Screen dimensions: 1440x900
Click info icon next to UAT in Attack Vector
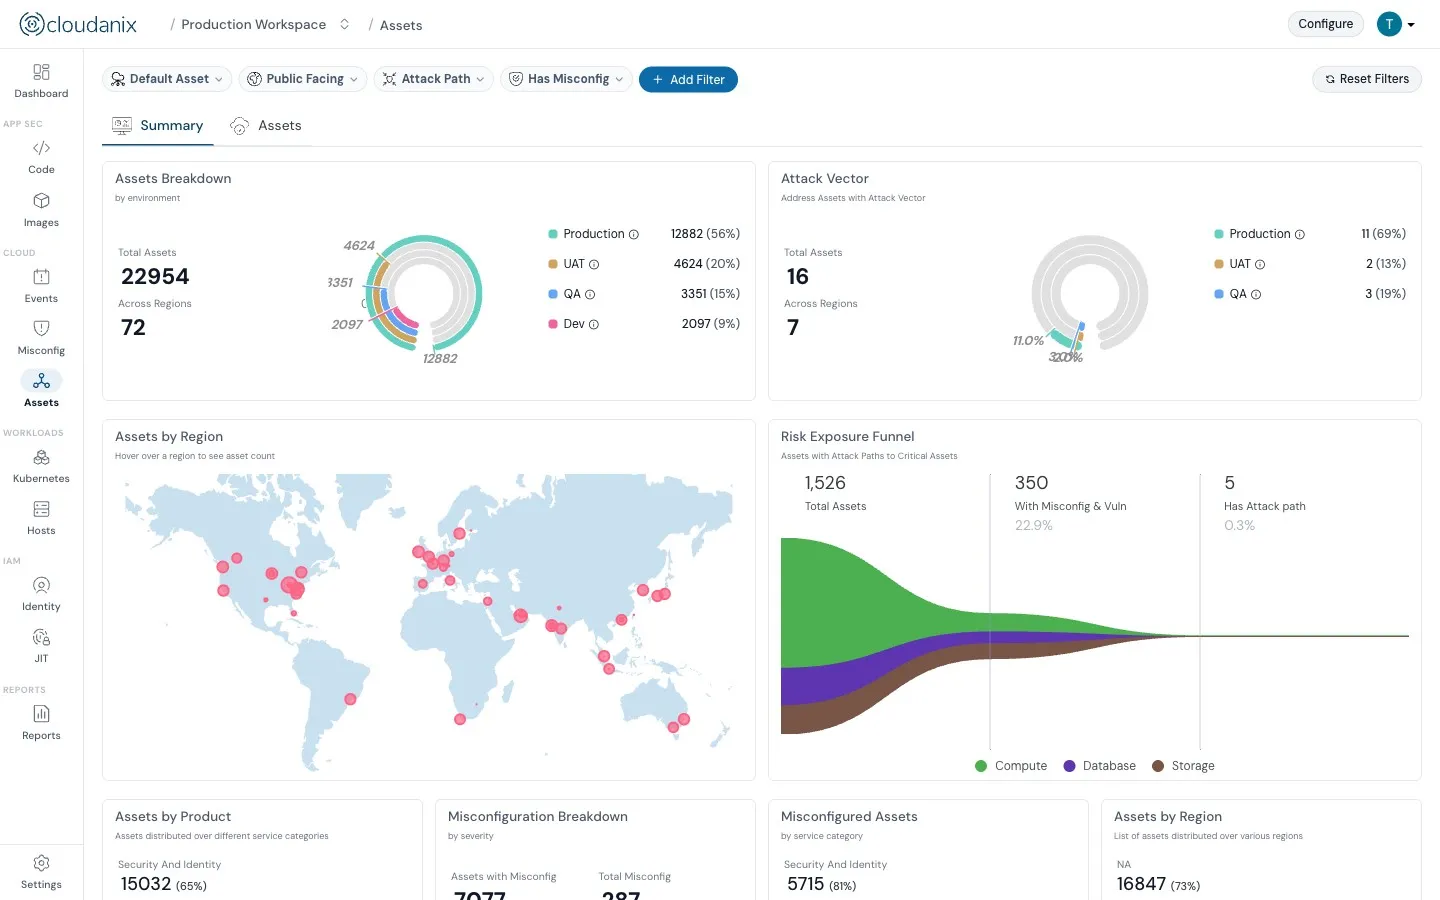[x=1260, y=264]
